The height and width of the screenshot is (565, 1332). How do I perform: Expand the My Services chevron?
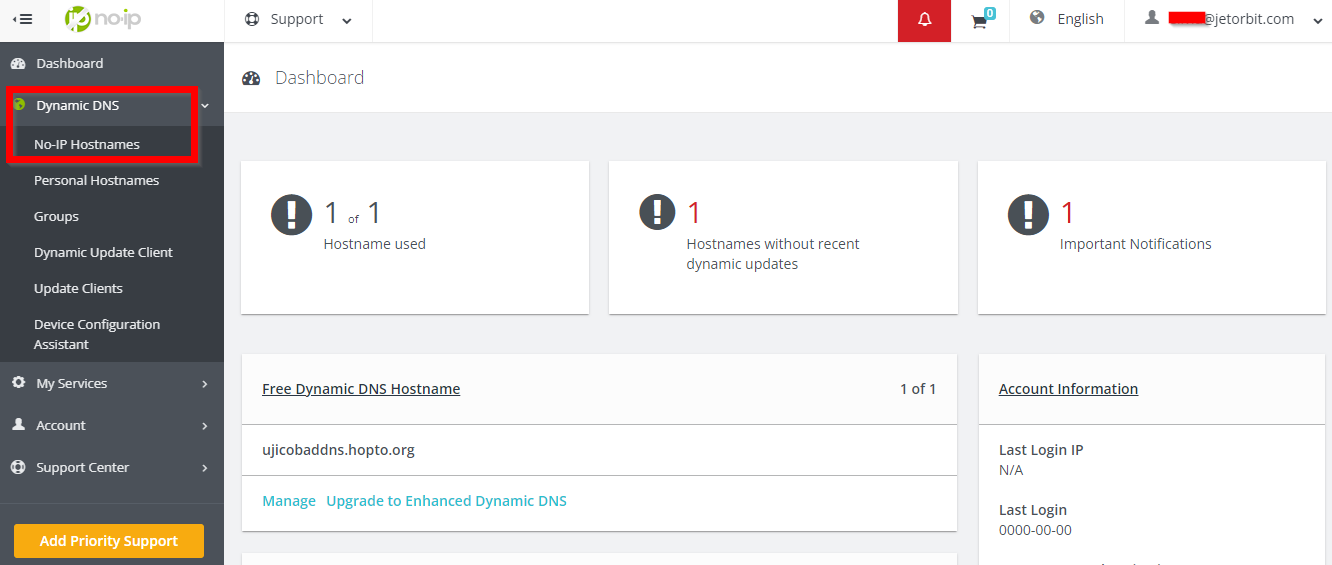tap(205, 384)
